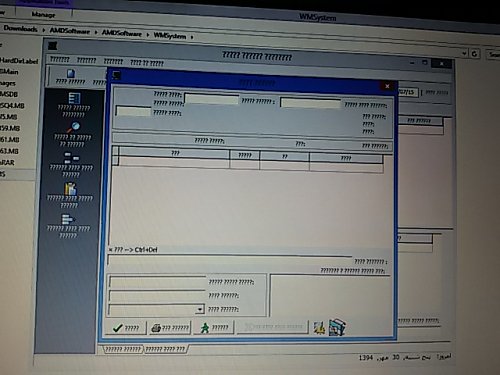Select HardDirLabel in the navigation pane
The height and width of the screenshot is (375, 500).
[19, 61]
